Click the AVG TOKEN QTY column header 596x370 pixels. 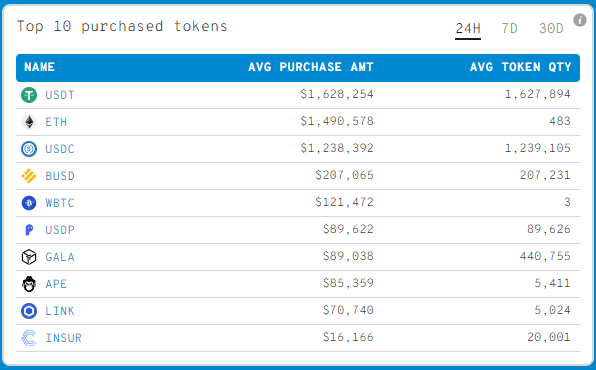(x=520, y=67)
